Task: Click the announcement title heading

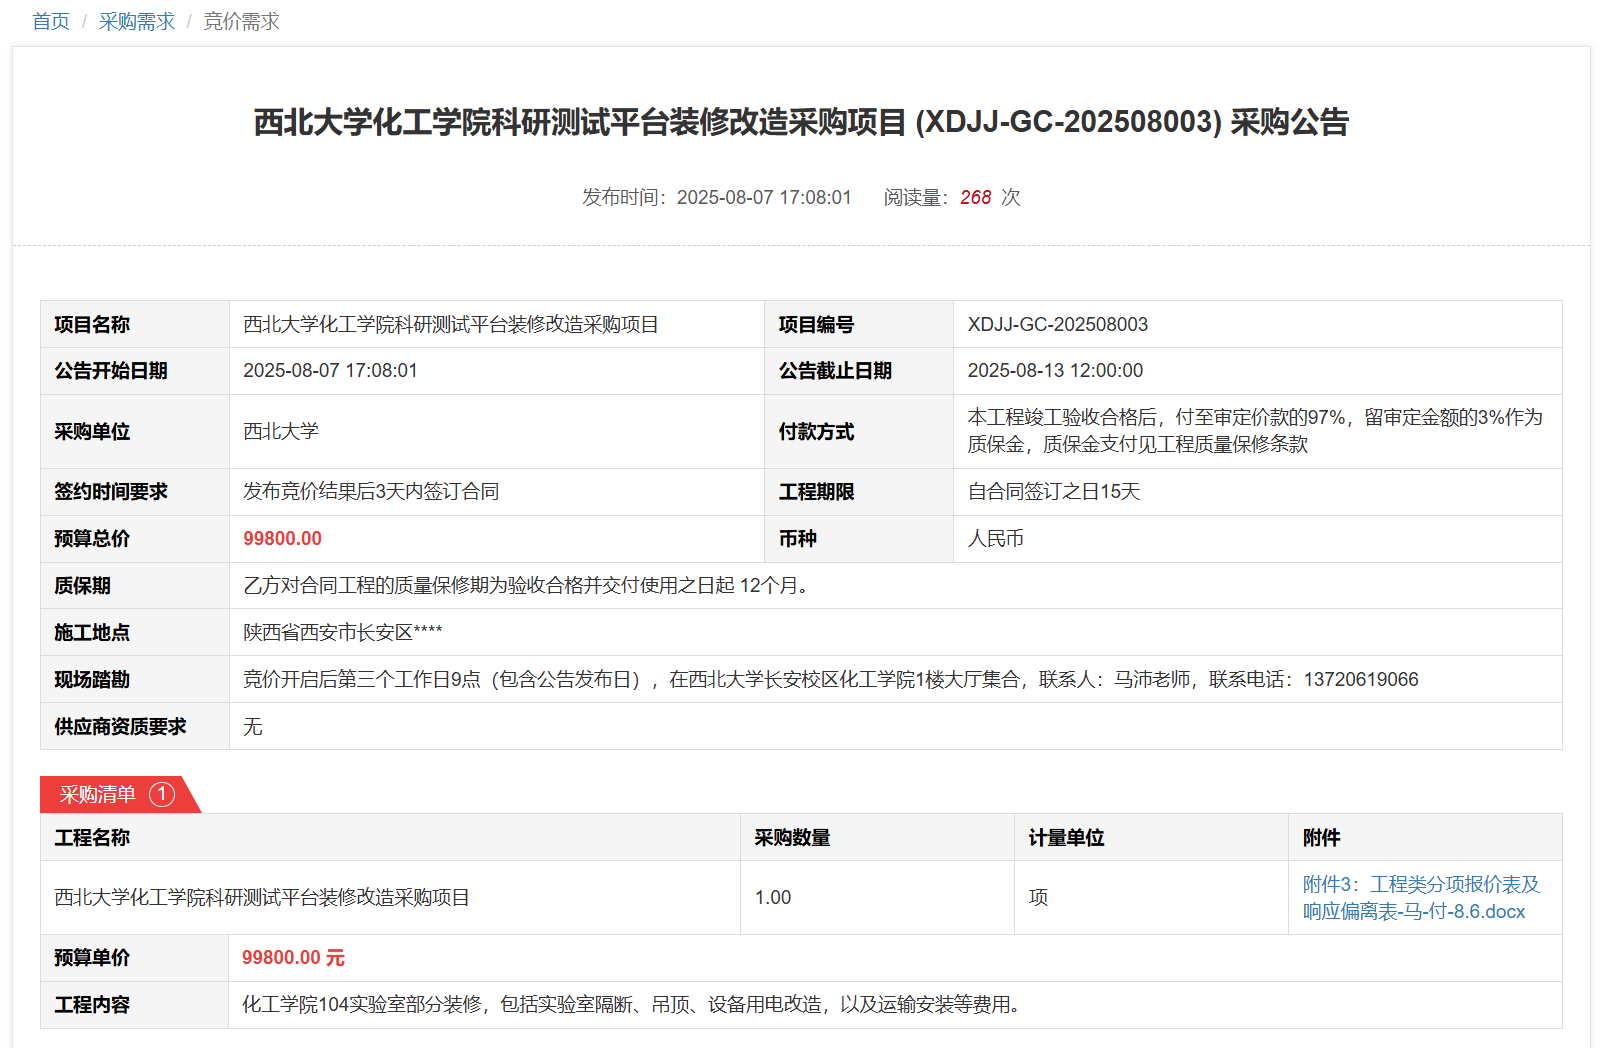Action: pyautogui.click(x=801, y=122)
